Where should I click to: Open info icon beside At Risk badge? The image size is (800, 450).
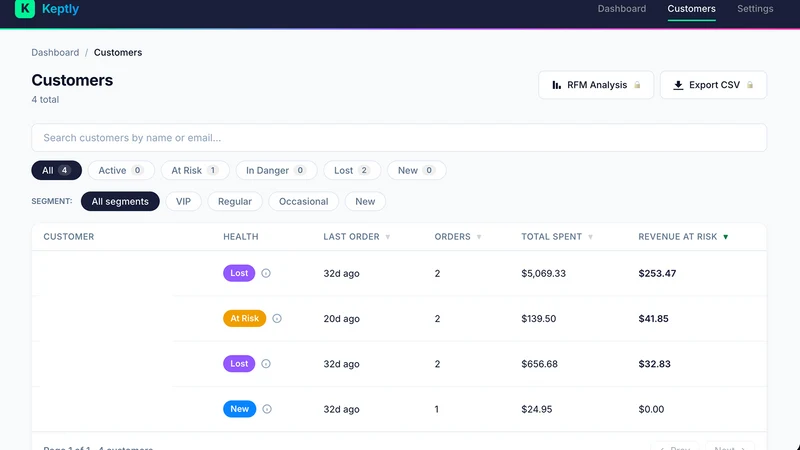tap(277, 318)
